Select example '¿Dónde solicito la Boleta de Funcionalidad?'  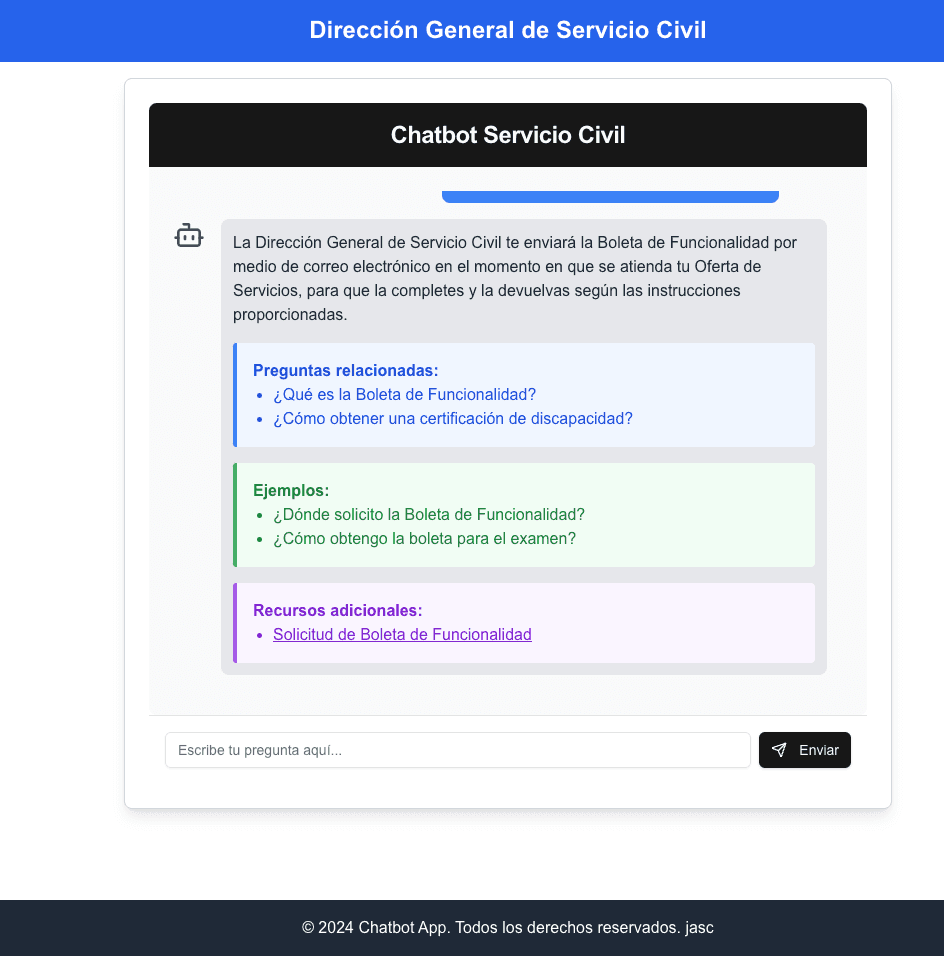pos(429,515)
